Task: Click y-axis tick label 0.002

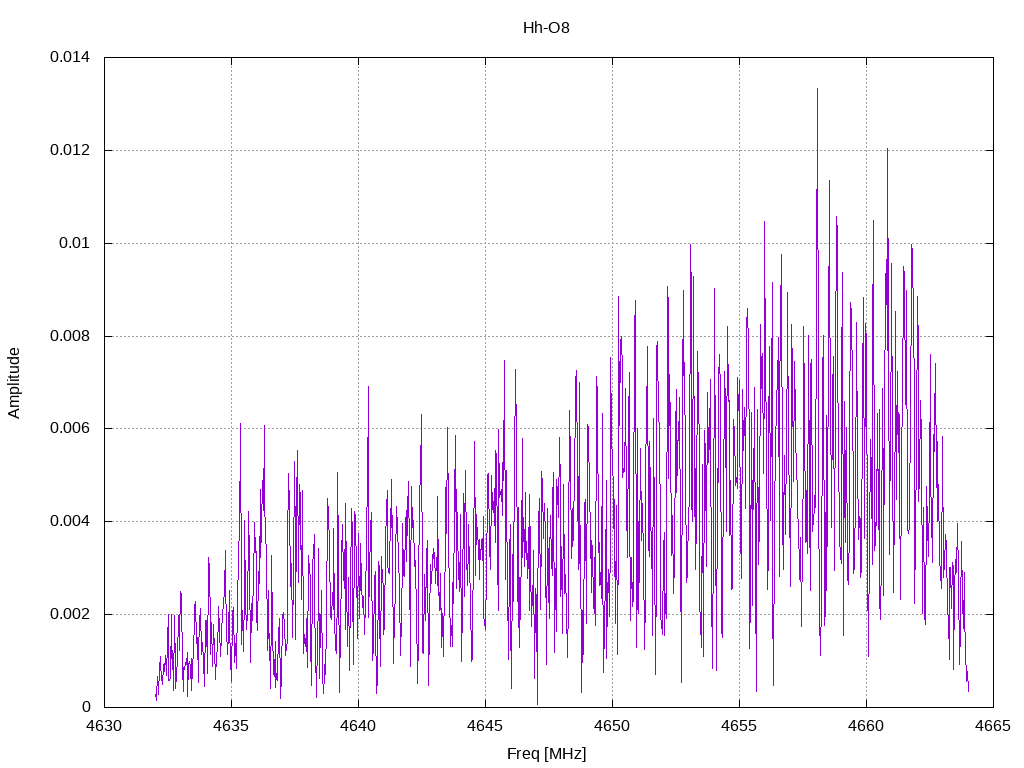Action: (70, 614)
